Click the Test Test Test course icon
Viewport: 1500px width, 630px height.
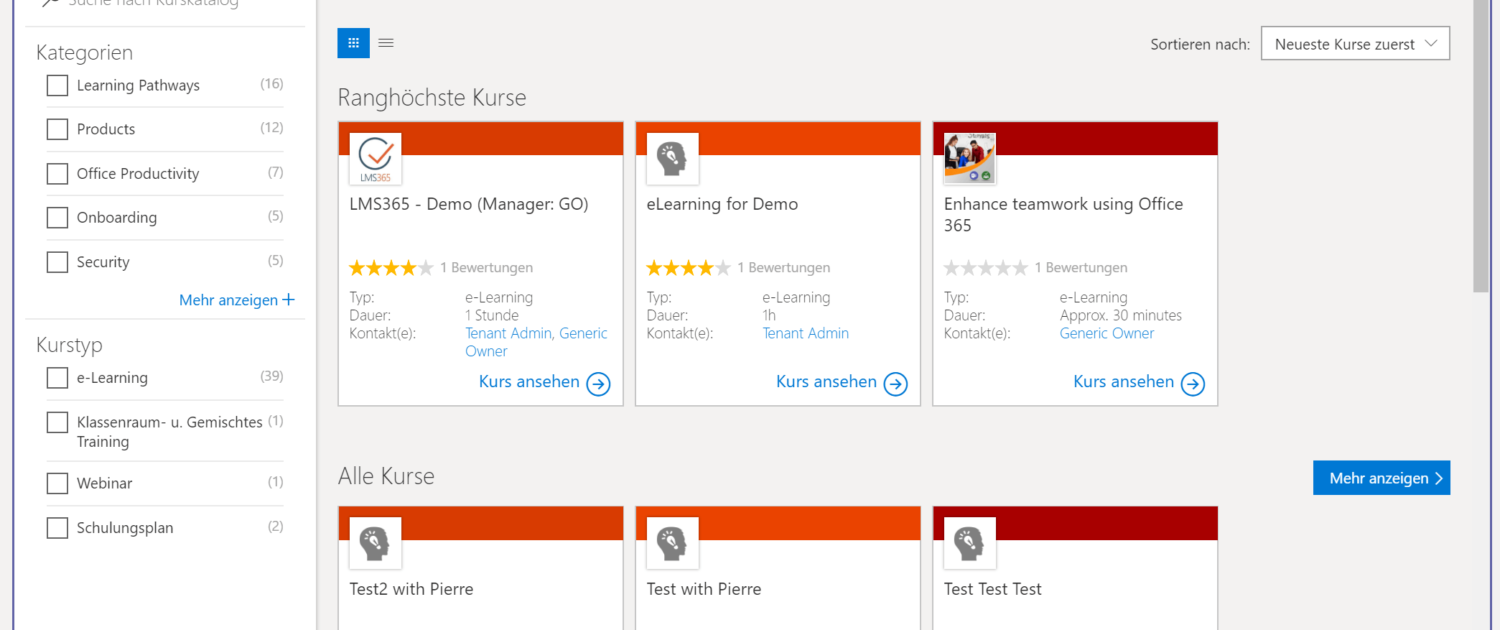click(x=969, y=543)
